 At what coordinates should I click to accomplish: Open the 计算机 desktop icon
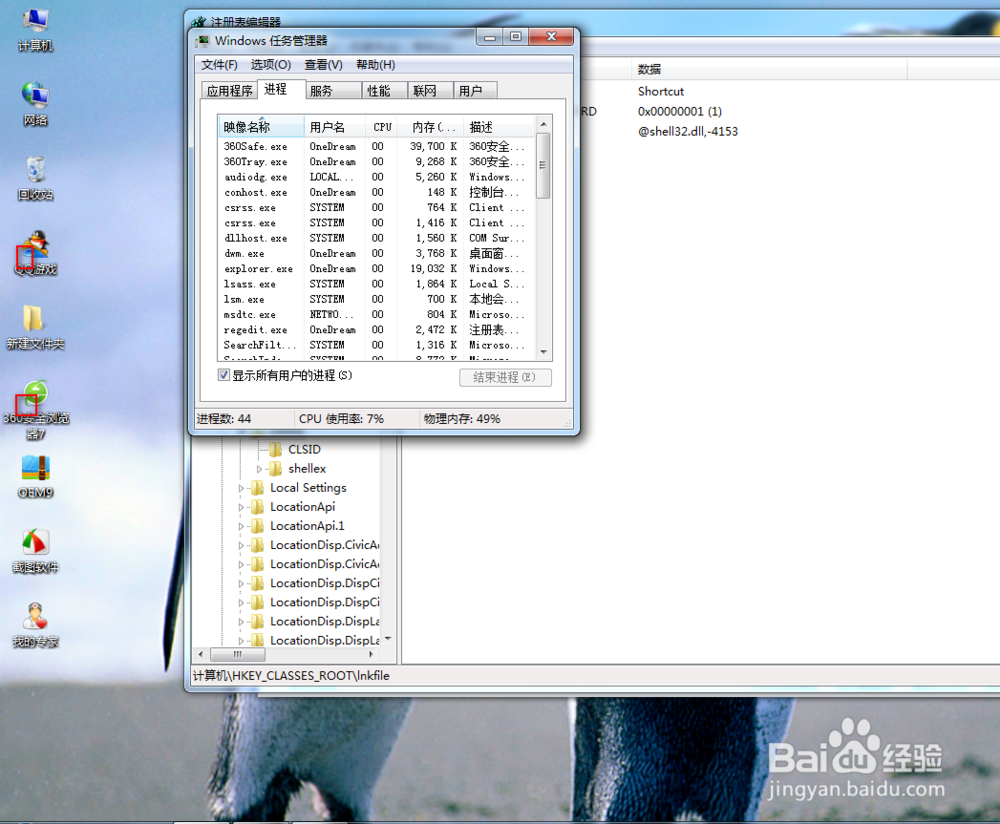pos(35,30)
